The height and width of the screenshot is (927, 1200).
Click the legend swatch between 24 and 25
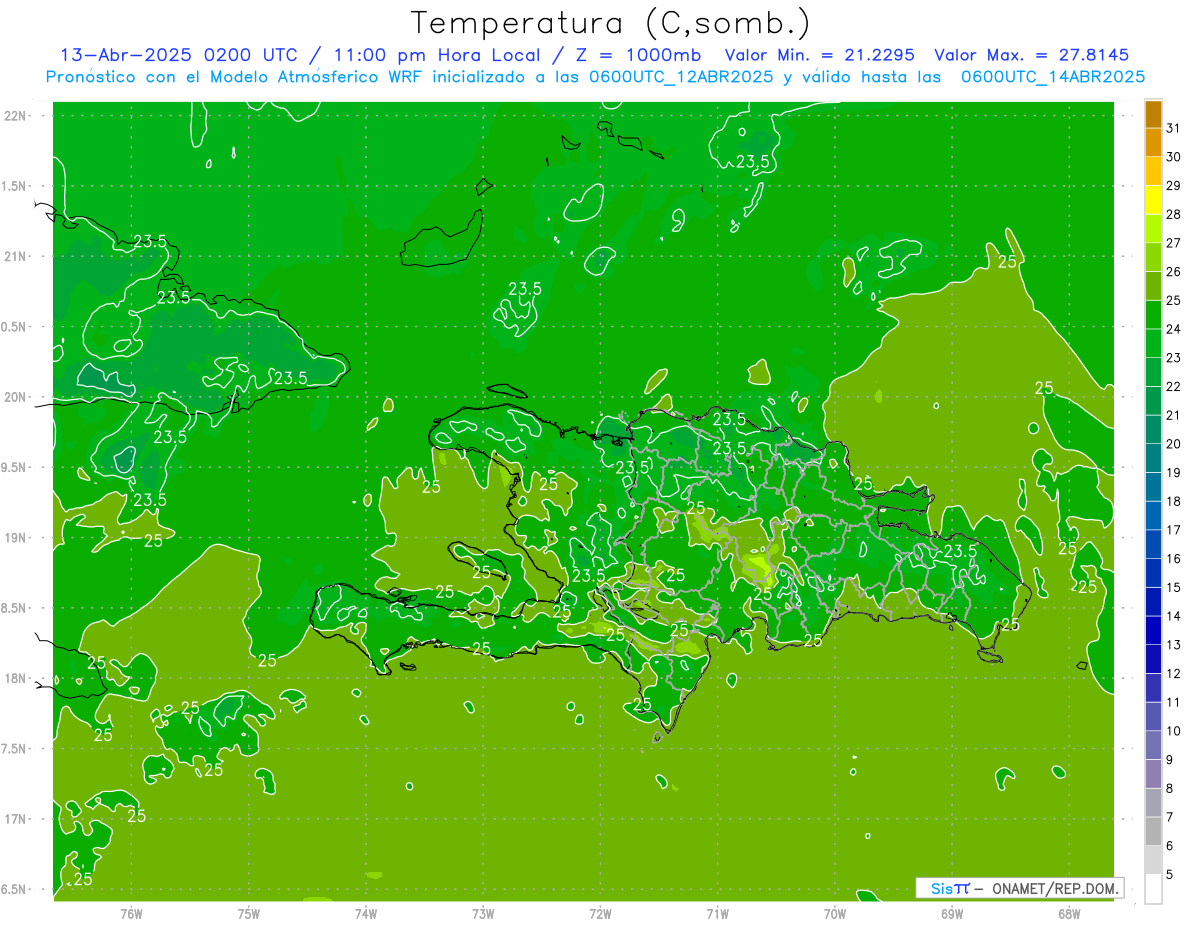click(x=1153, y=316)
